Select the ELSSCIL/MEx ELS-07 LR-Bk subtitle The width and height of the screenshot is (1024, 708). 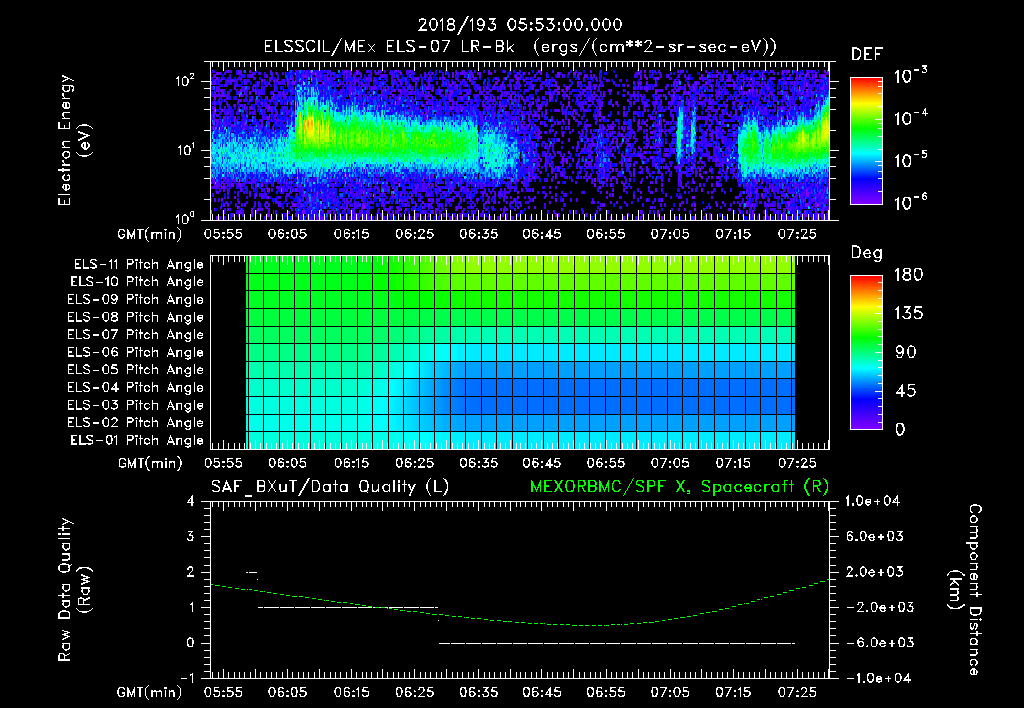click(389, 47)
